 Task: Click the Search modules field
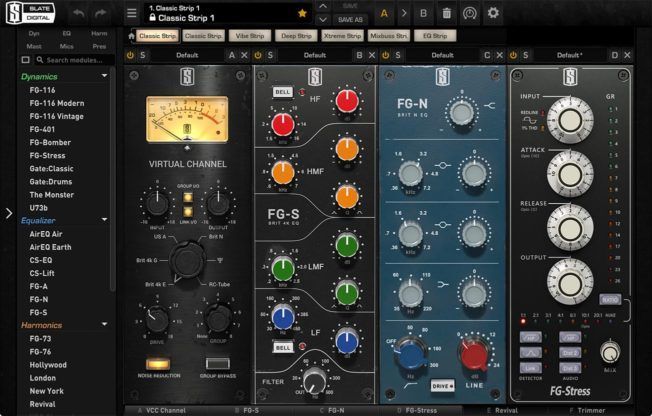click(75, 60)
